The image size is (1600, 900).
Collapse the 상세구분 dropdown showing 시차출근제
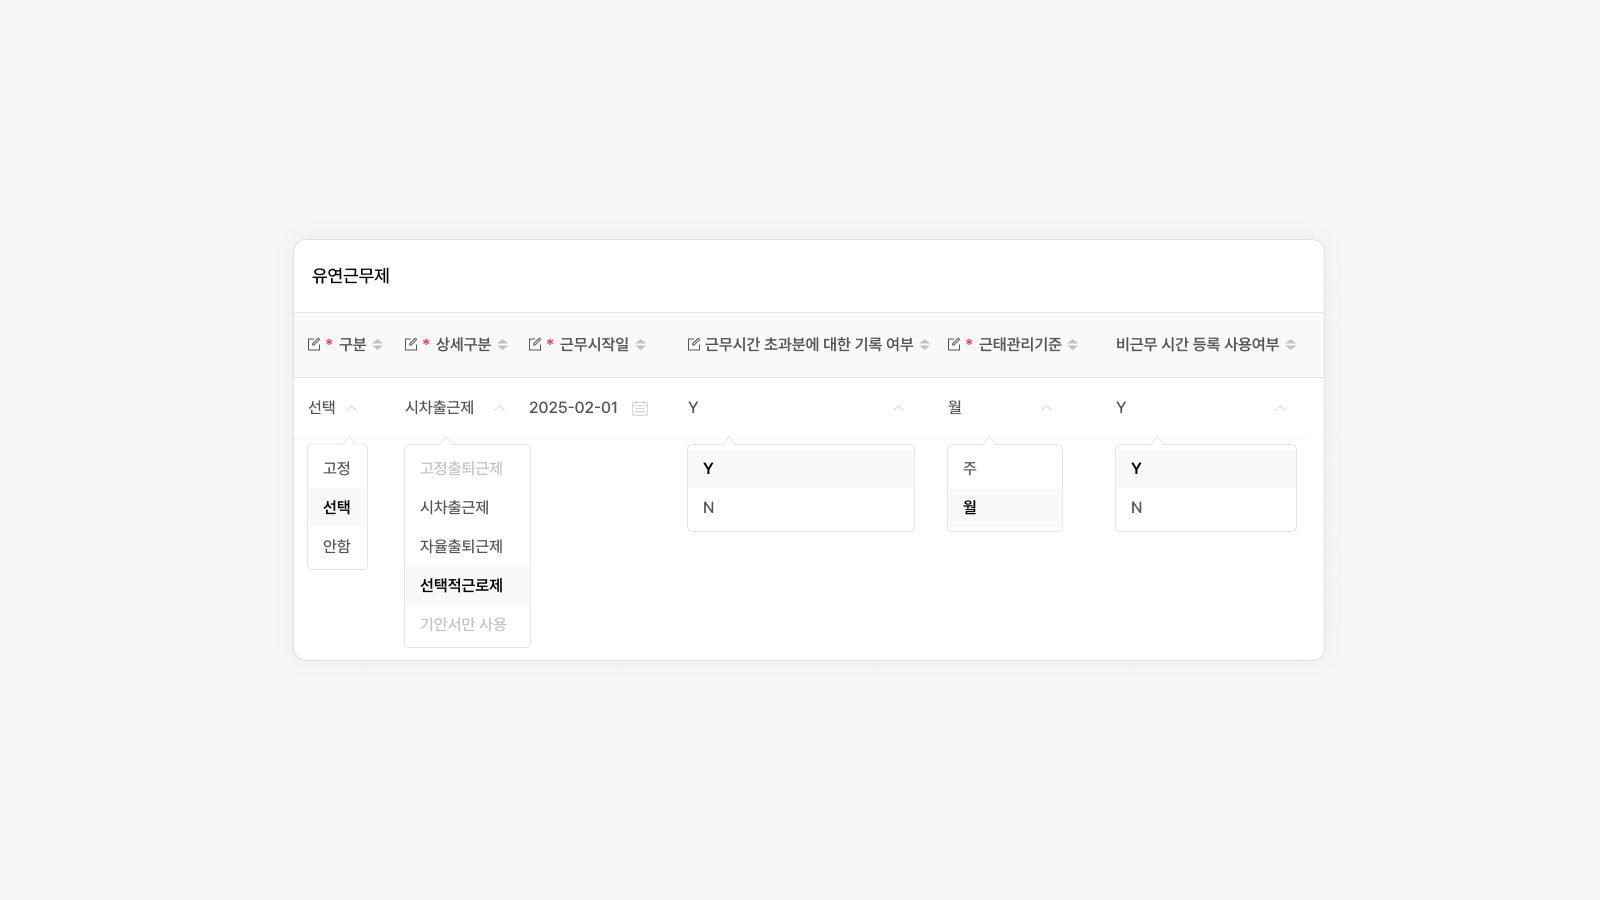(x=499, y=408)
